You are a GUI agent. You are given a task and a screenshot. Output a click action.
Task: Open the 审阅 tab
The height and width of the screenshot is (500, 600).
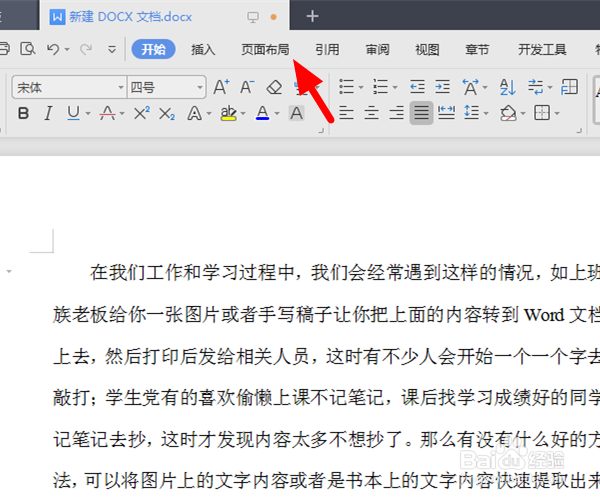tap(377, 49)
